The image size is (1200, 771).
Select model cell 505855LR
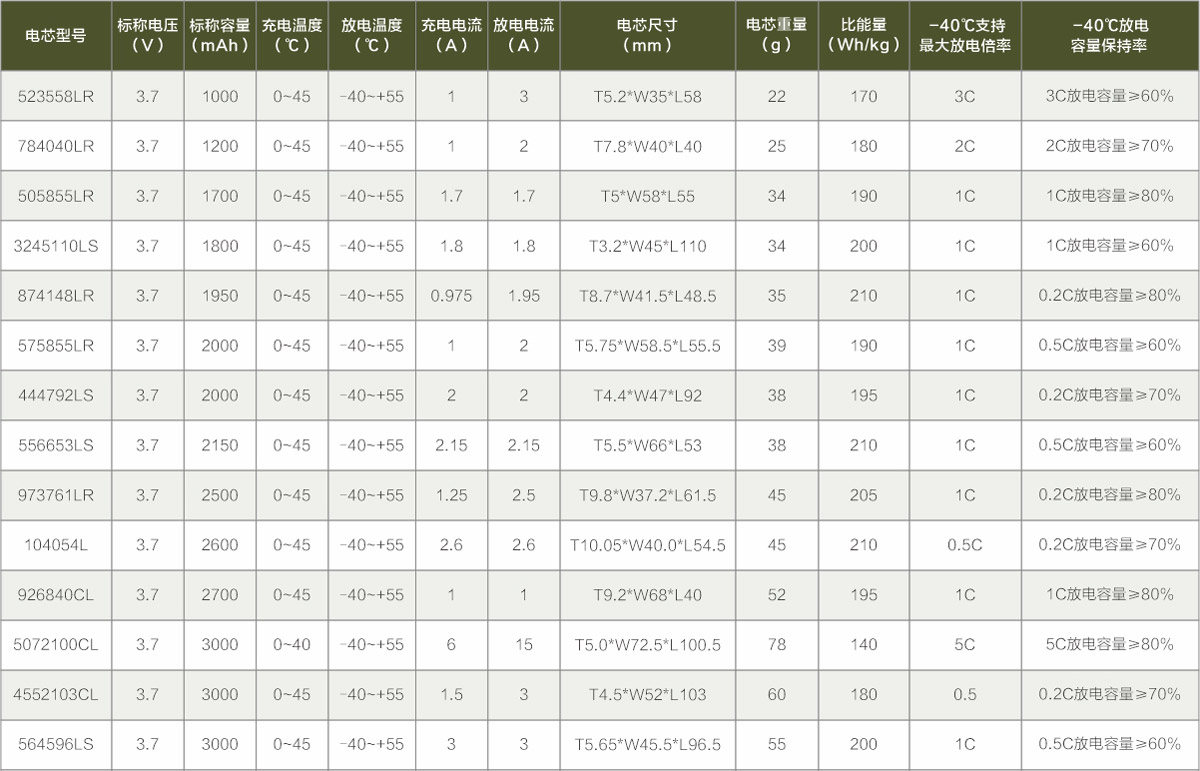pos(56,196)
